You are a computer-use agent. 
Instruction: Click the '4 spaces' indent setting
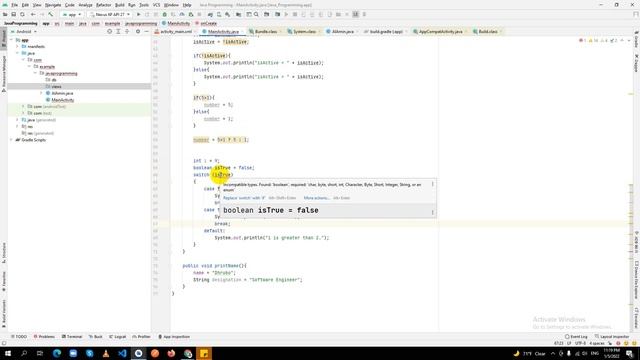[597, 343]
